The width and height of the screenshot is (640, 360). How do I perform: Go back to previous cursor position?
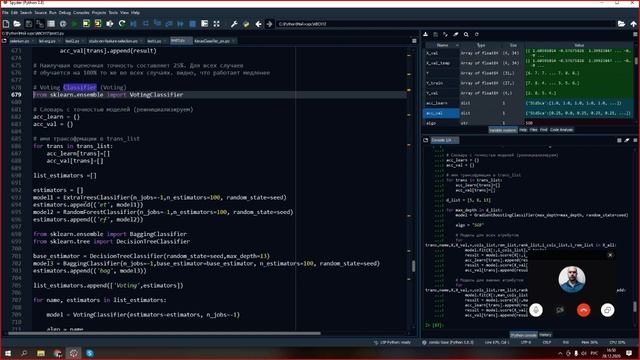258,24
